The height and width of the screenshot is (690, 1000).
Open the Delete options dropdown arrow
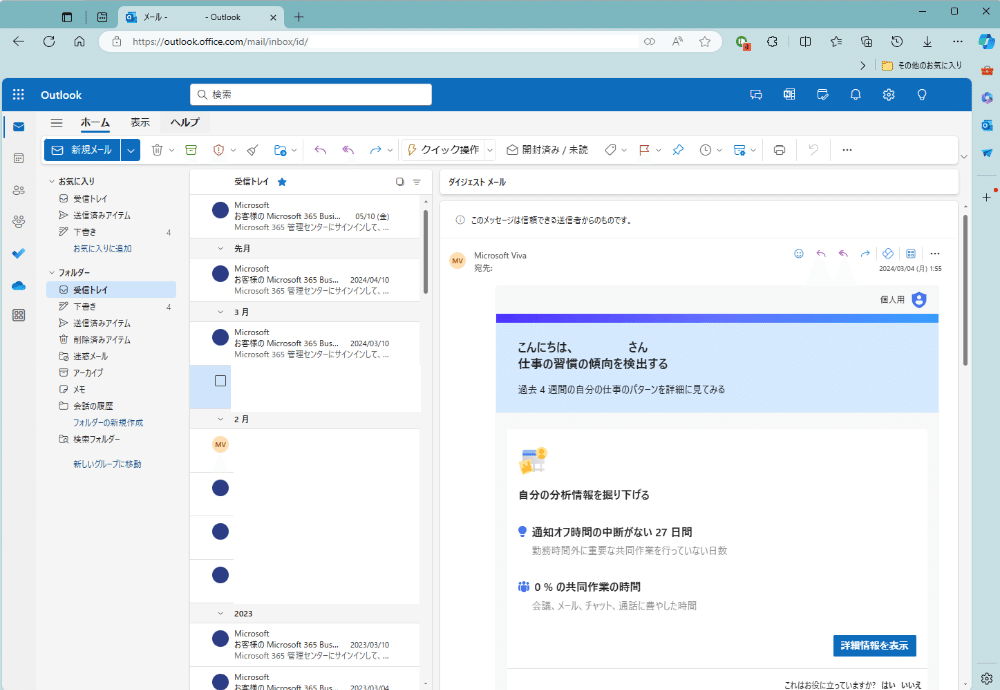tap(172, 150)
